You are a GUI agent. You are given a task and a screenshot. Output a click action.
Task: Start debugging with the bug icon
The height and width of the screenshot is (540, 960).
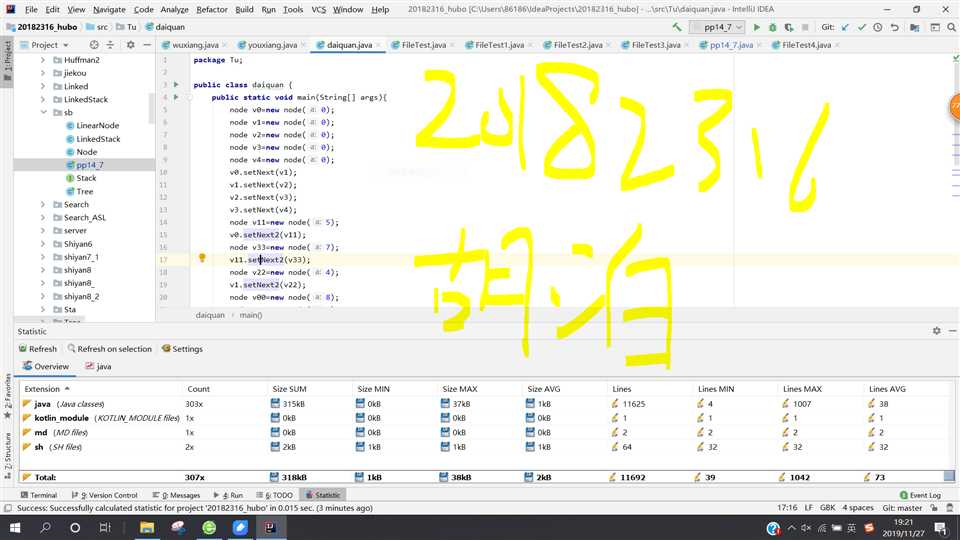pos(773,27)
